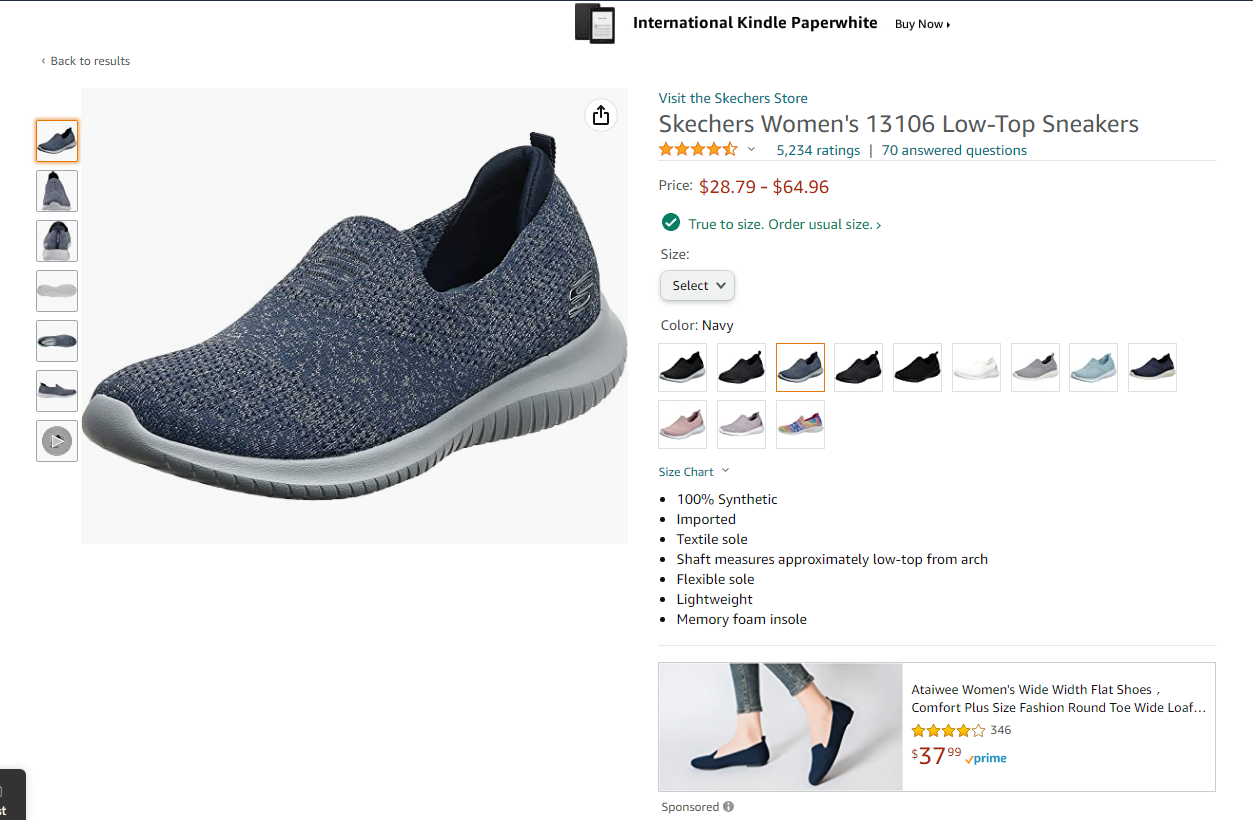Click the Kindle Paperwhite device icon
Screen dimensions: 1253x820
595,24
